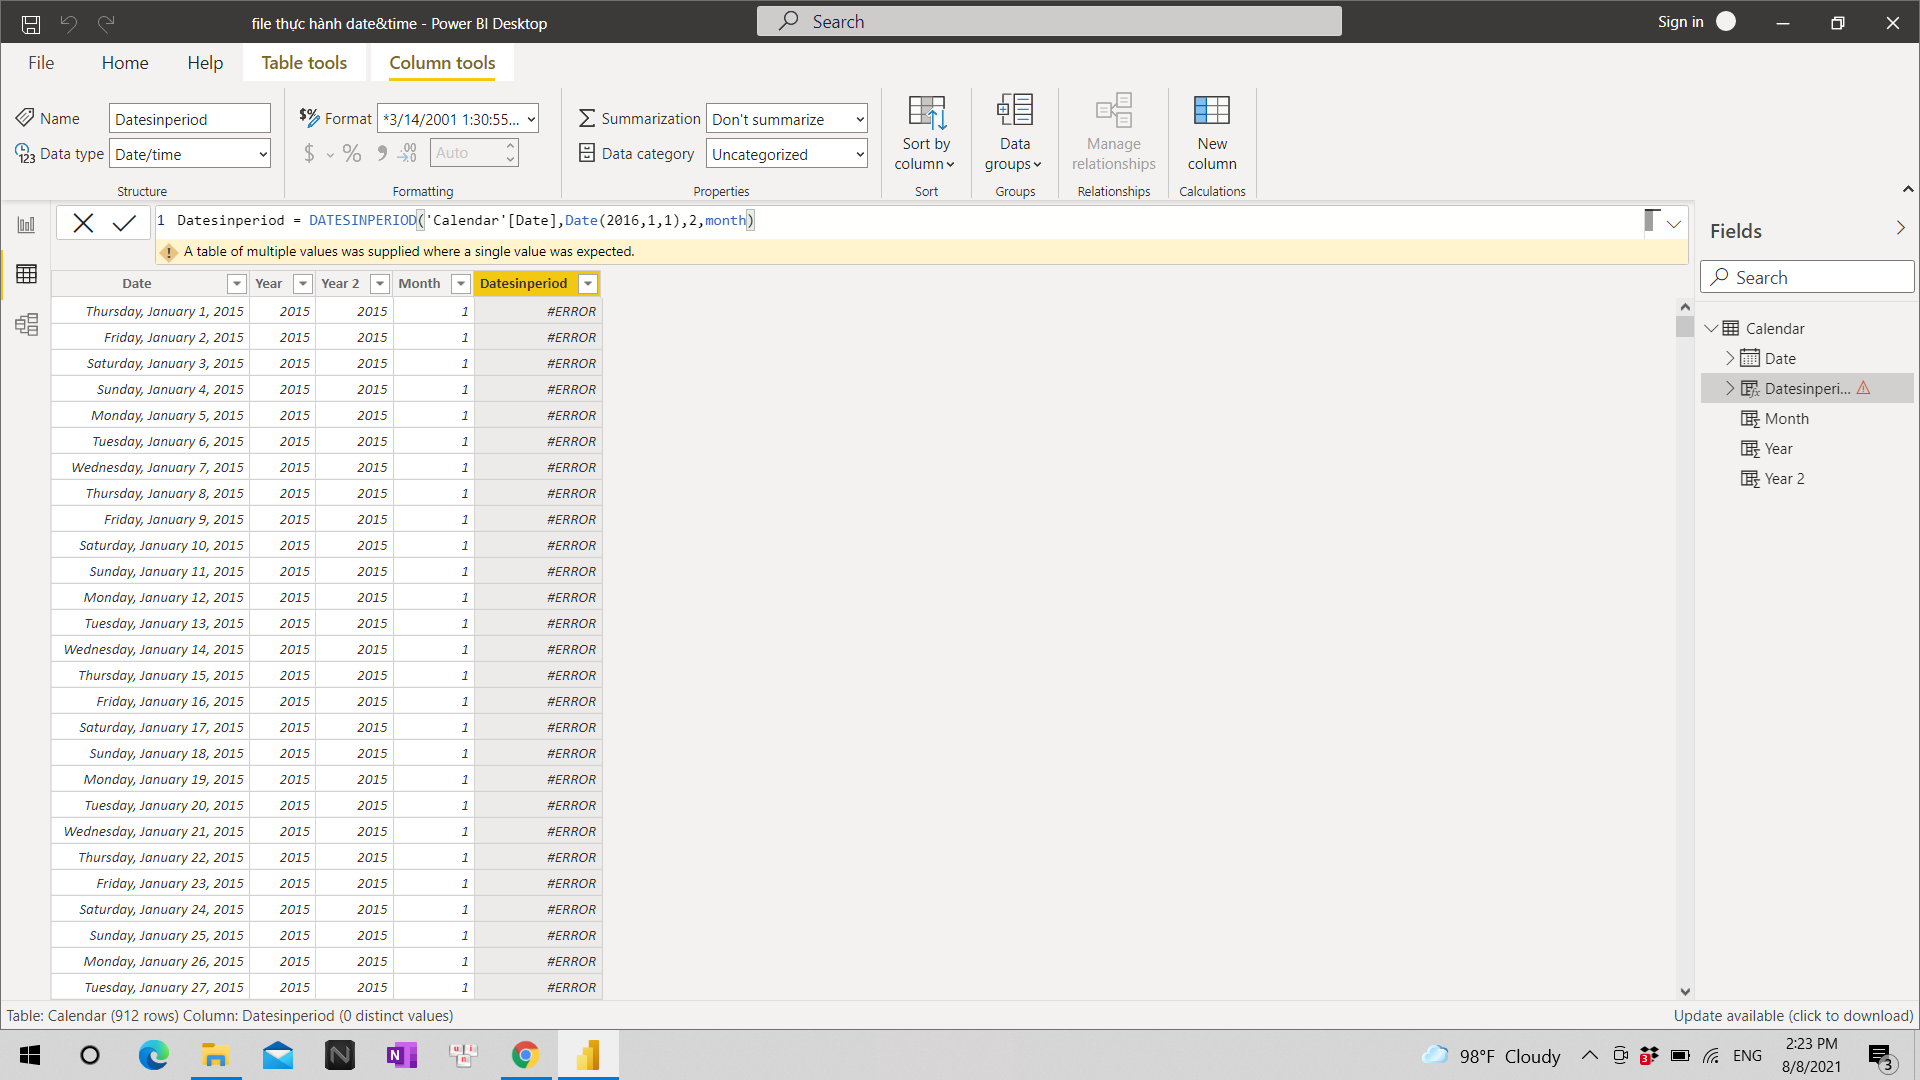This screenshot has height=1080, width=1920.
Task: Click Windows Start button
Action: 30,1055
